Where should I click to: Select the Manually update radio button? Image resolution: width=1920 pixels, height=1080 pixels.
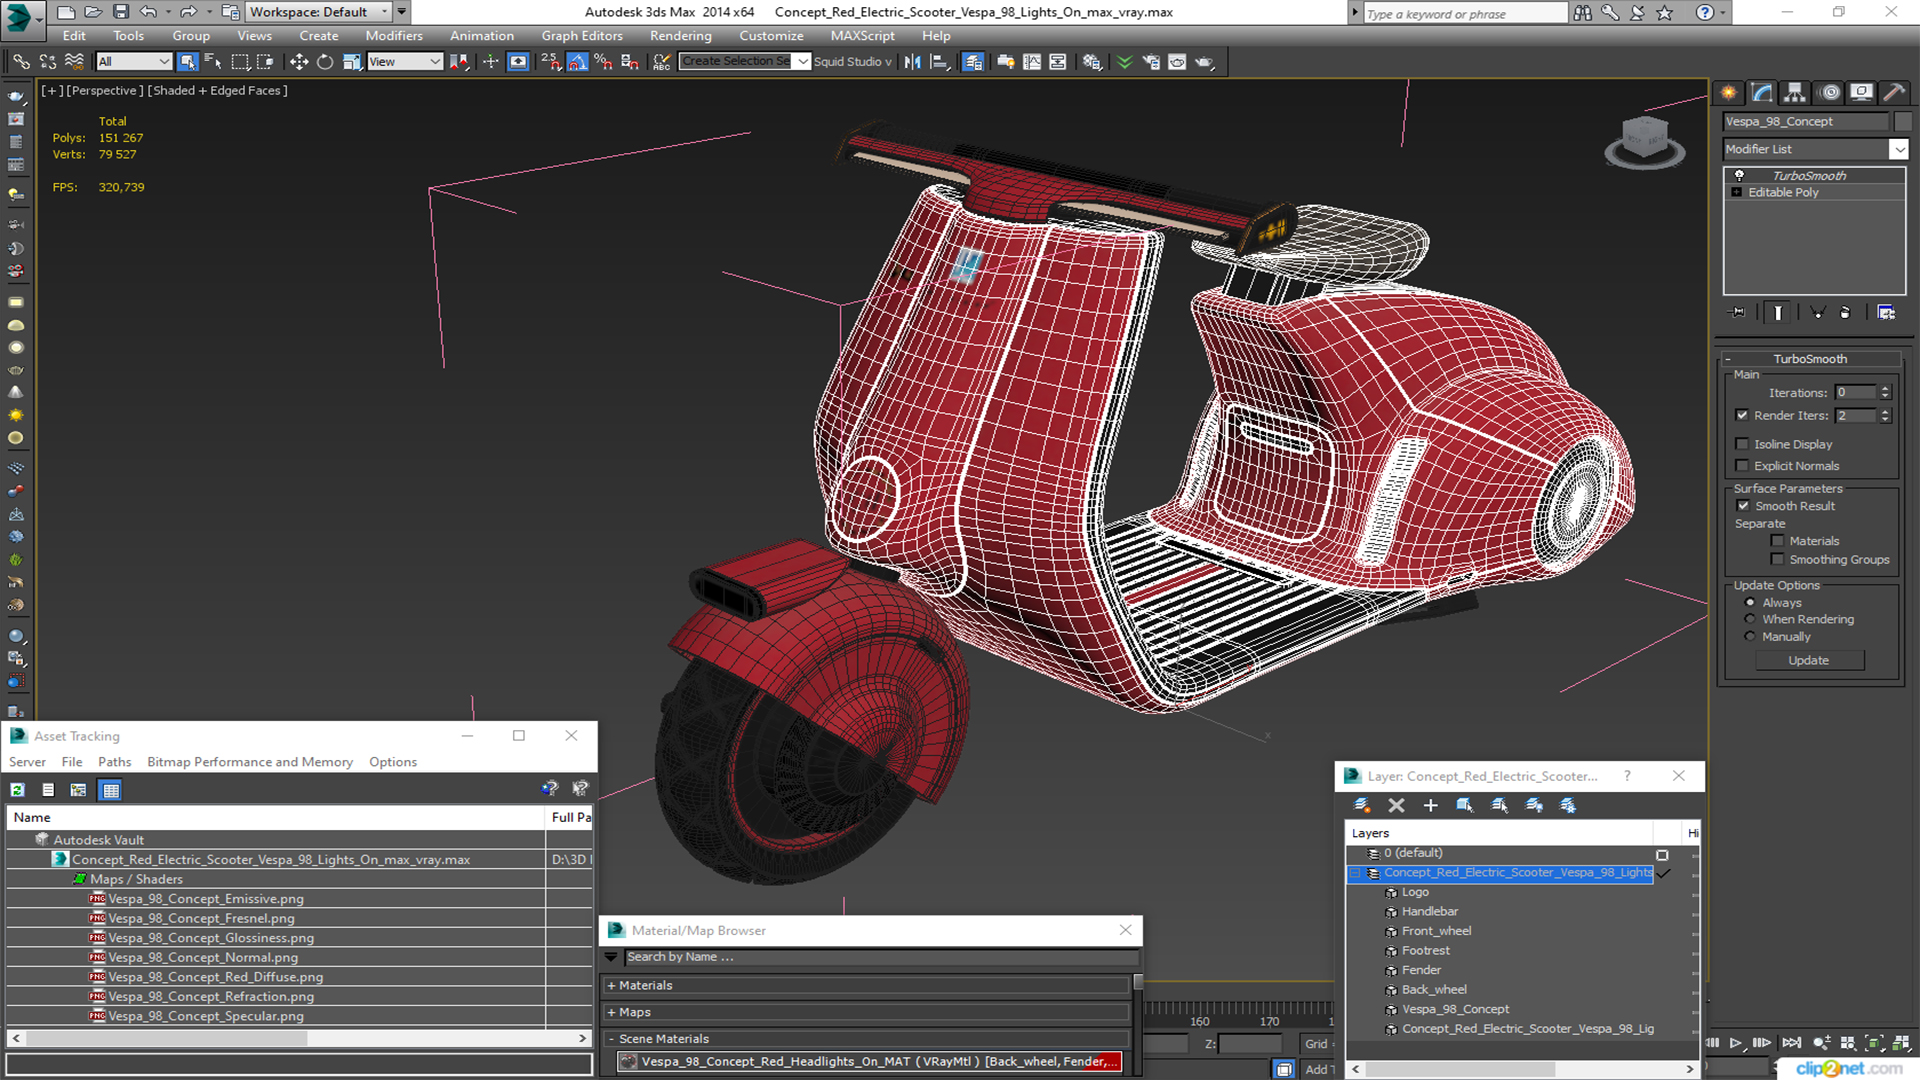(x=1750, y=637)
